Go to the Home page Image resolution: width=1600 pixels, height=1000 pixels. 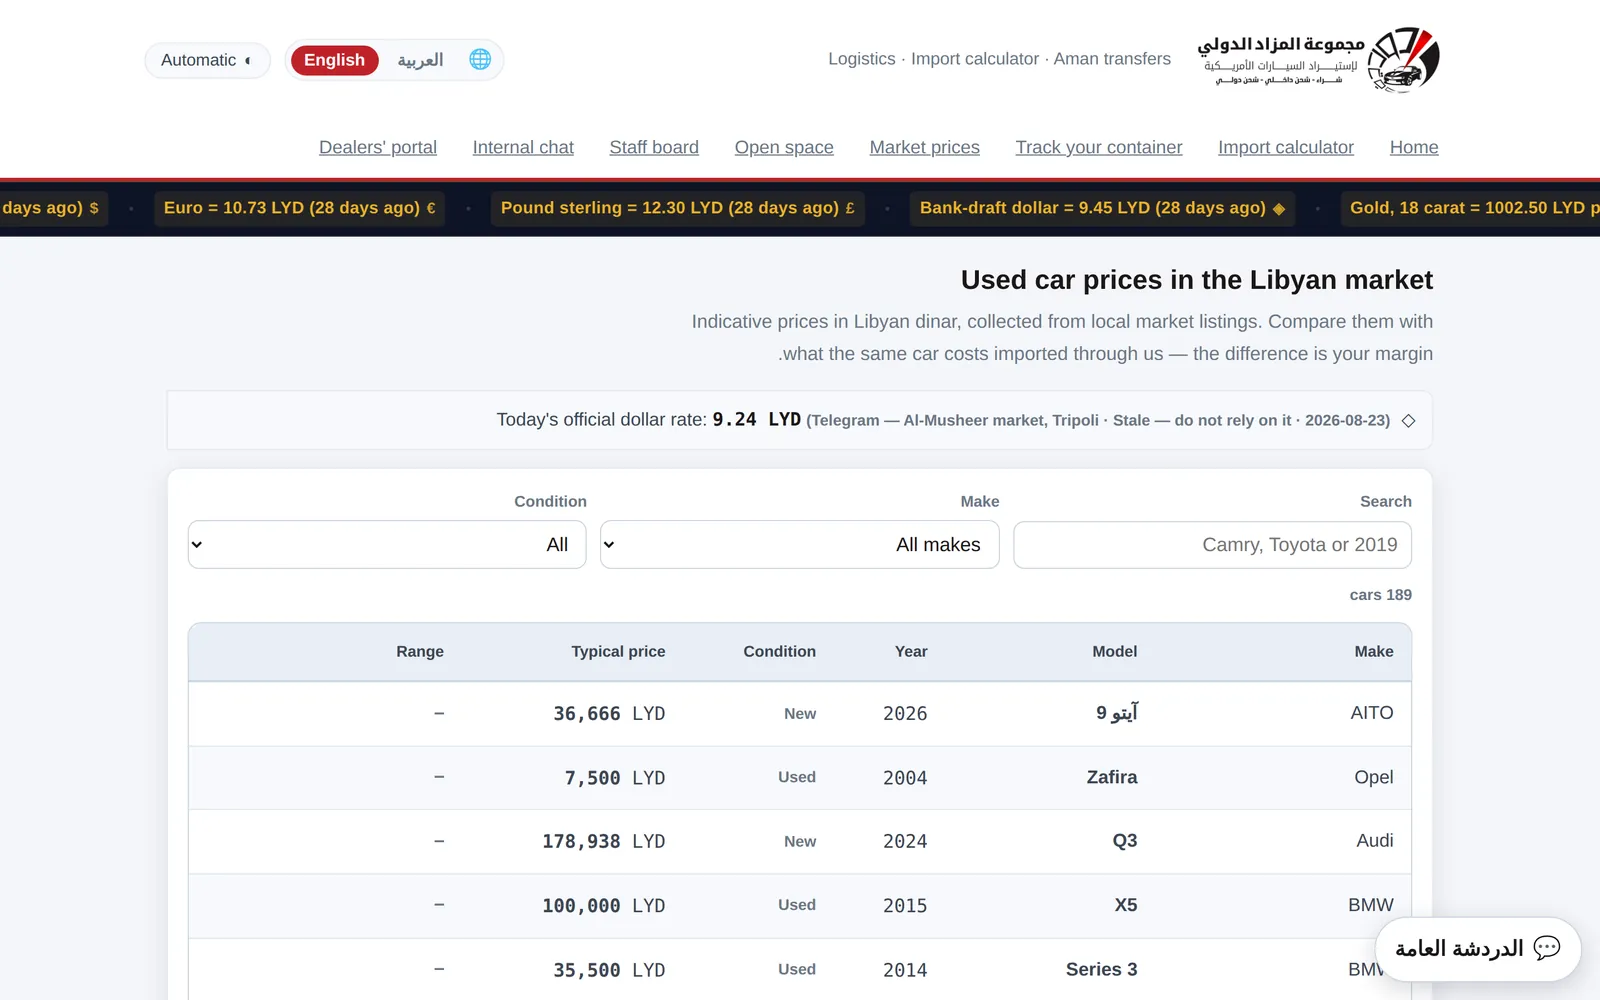(x=1414, y=147)
